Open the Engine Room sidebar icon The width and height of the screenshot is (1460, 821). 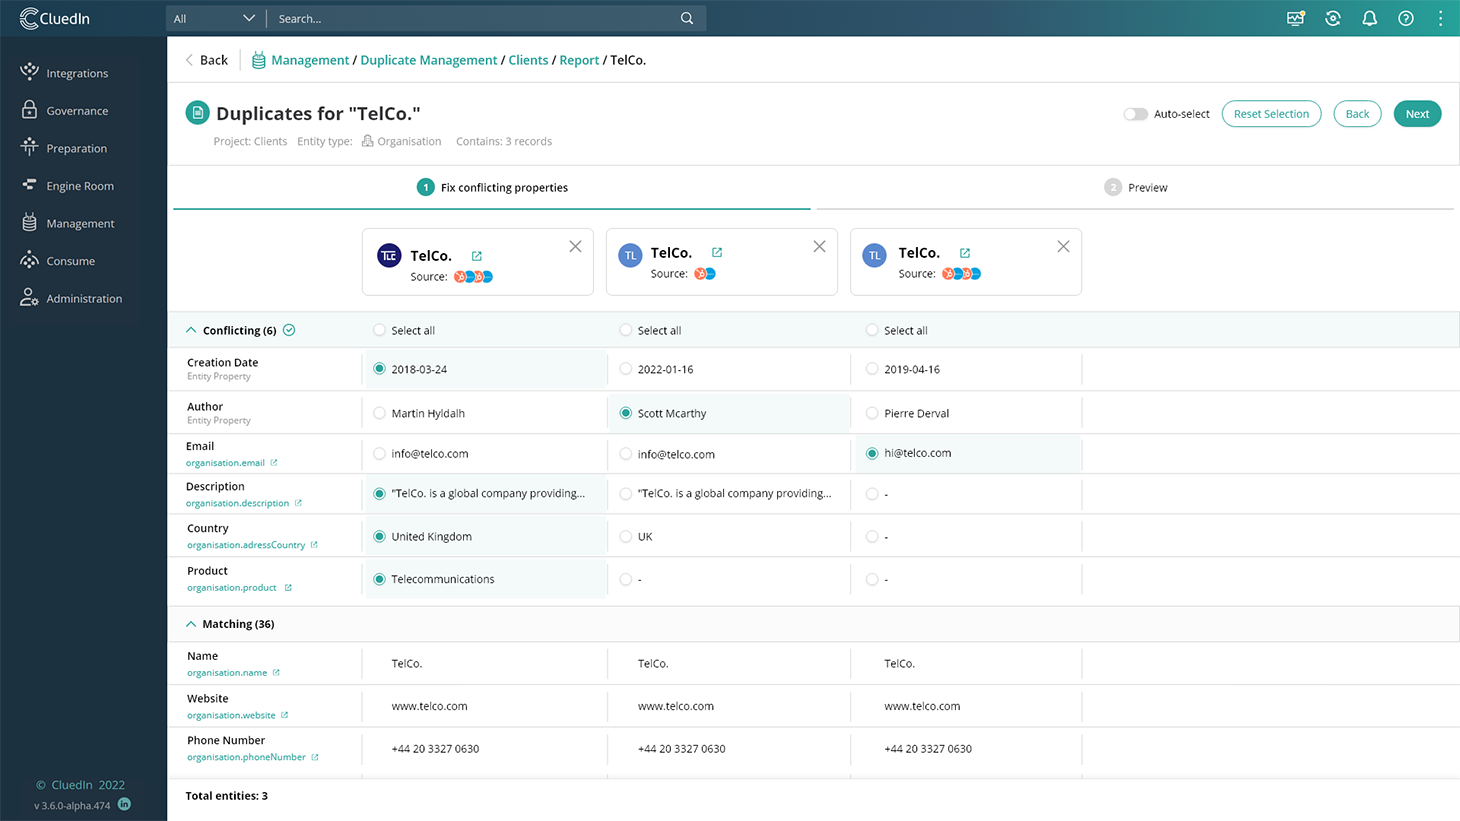[29, 185]
